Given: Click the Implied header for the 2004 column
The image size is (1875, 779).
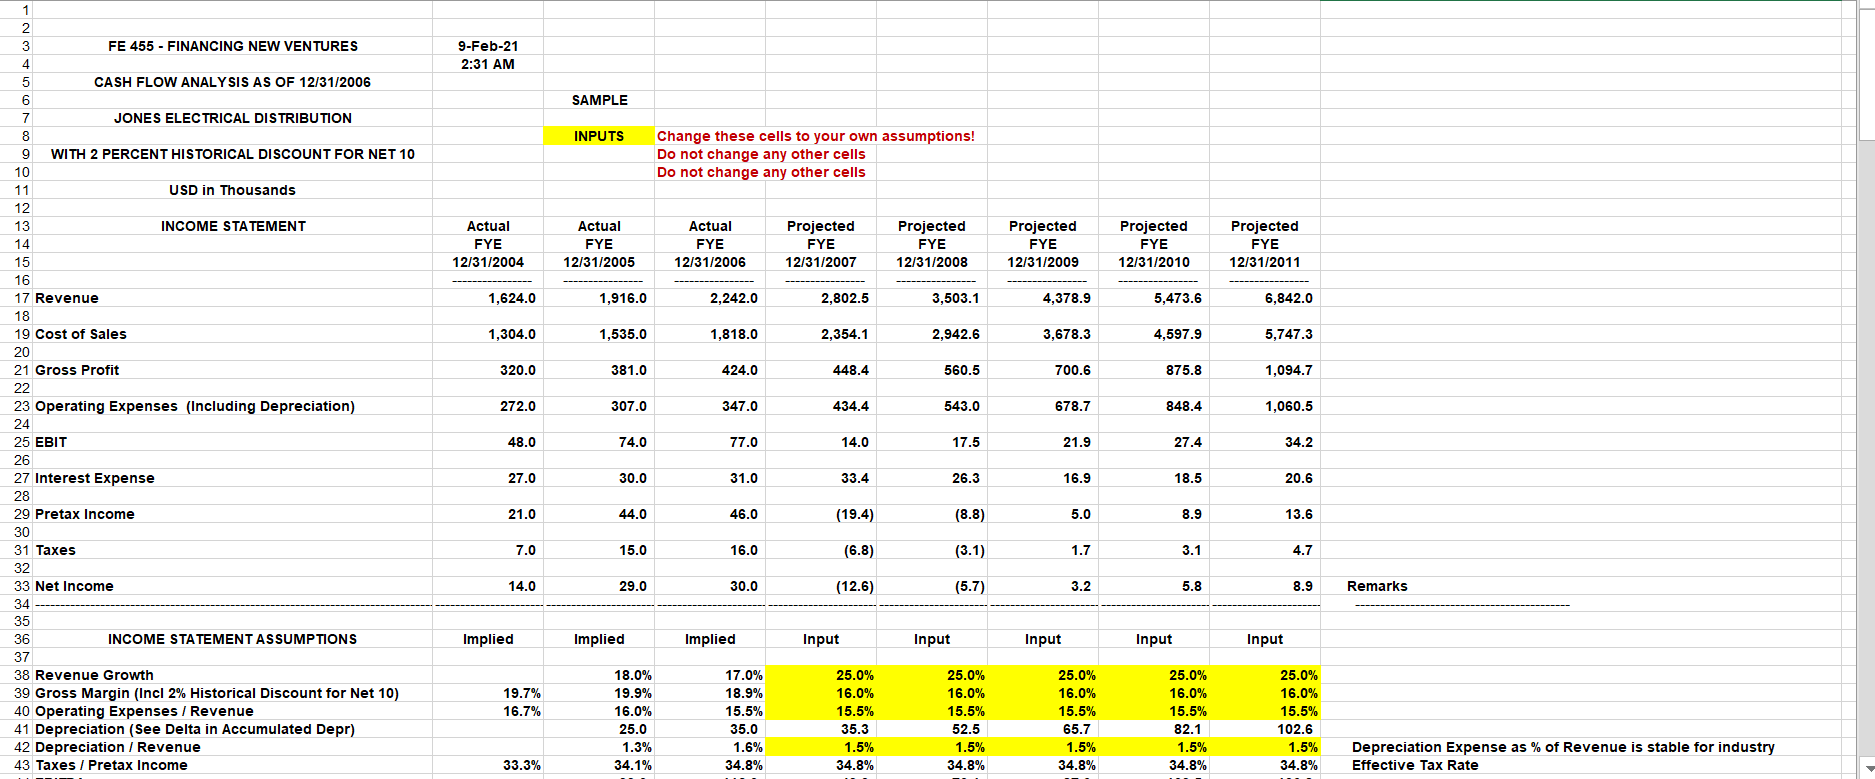Looking at the screenshot, I should coord(488,639).
